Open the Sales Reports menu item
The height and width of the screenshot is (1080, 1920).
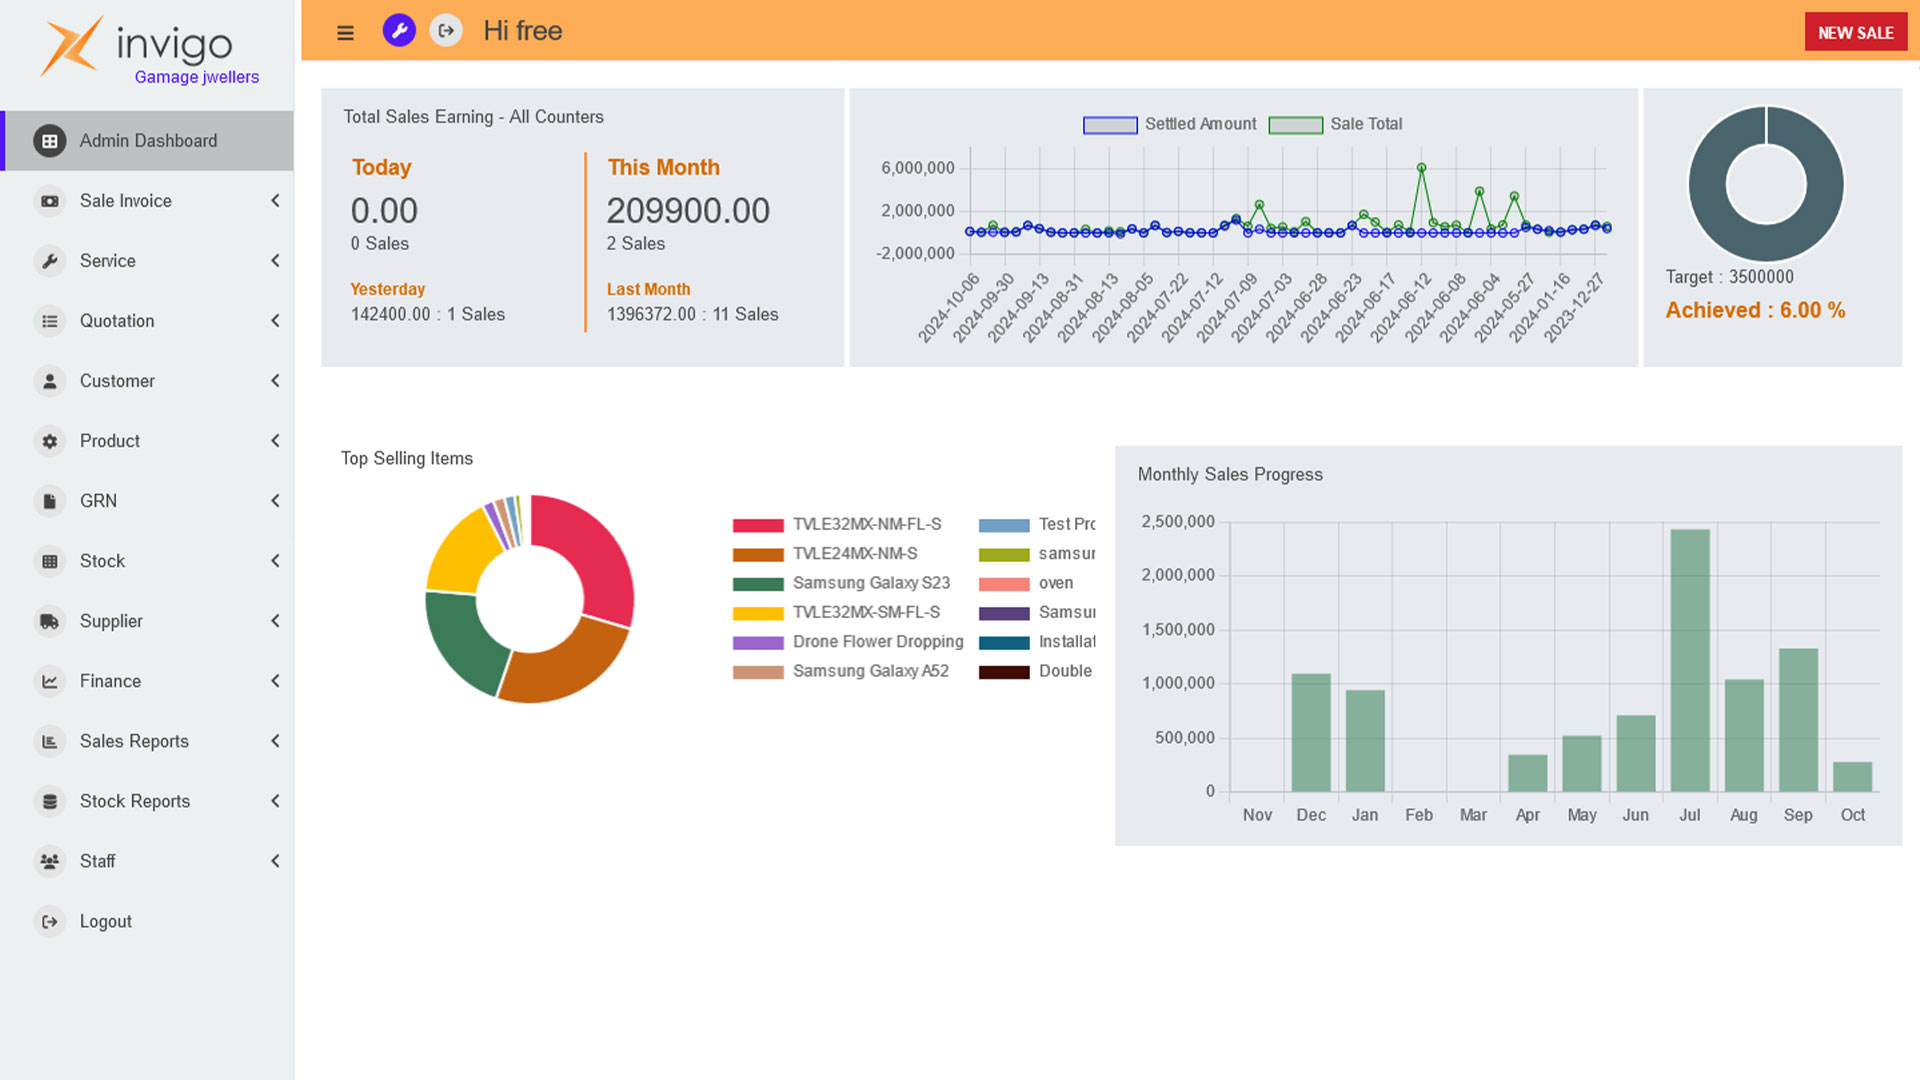pos(147,741)
